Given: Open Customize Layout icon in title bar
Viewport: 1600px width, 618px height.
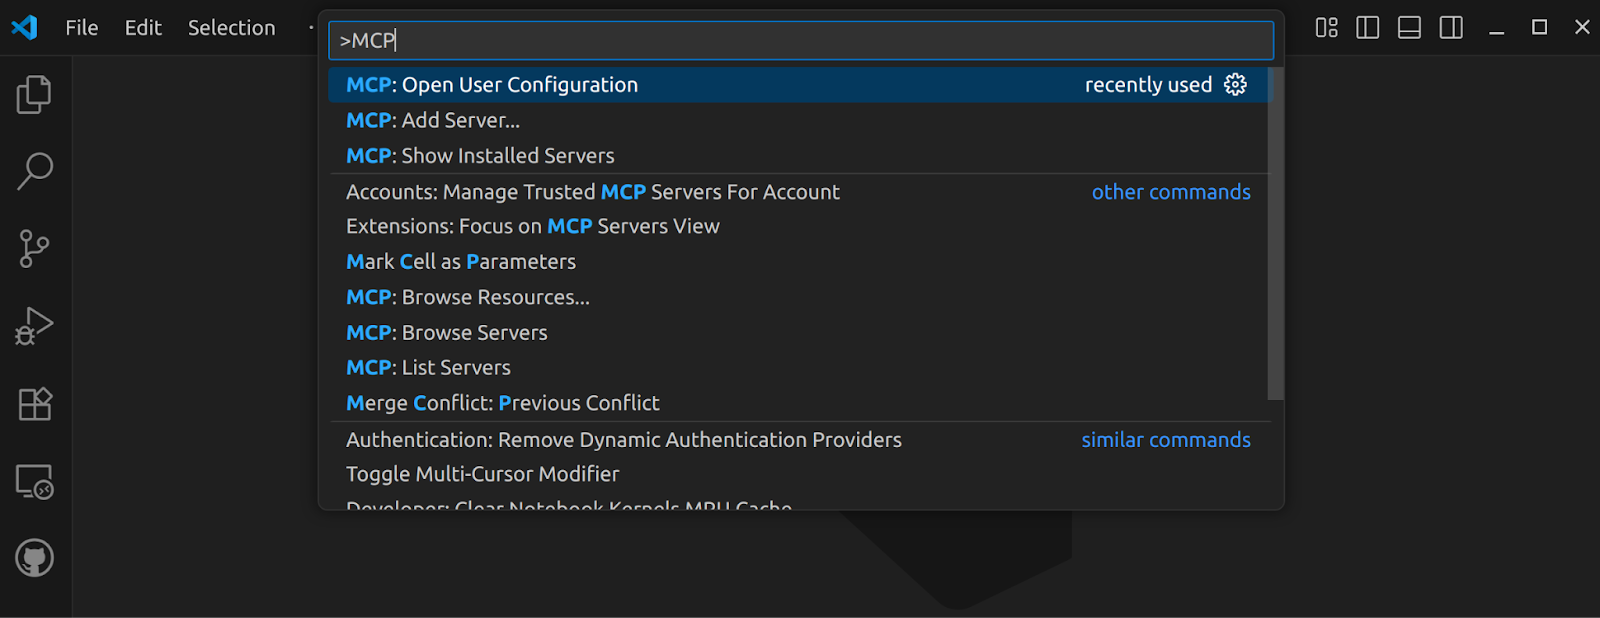Looking at the screenshot, I should [1326, 28].
